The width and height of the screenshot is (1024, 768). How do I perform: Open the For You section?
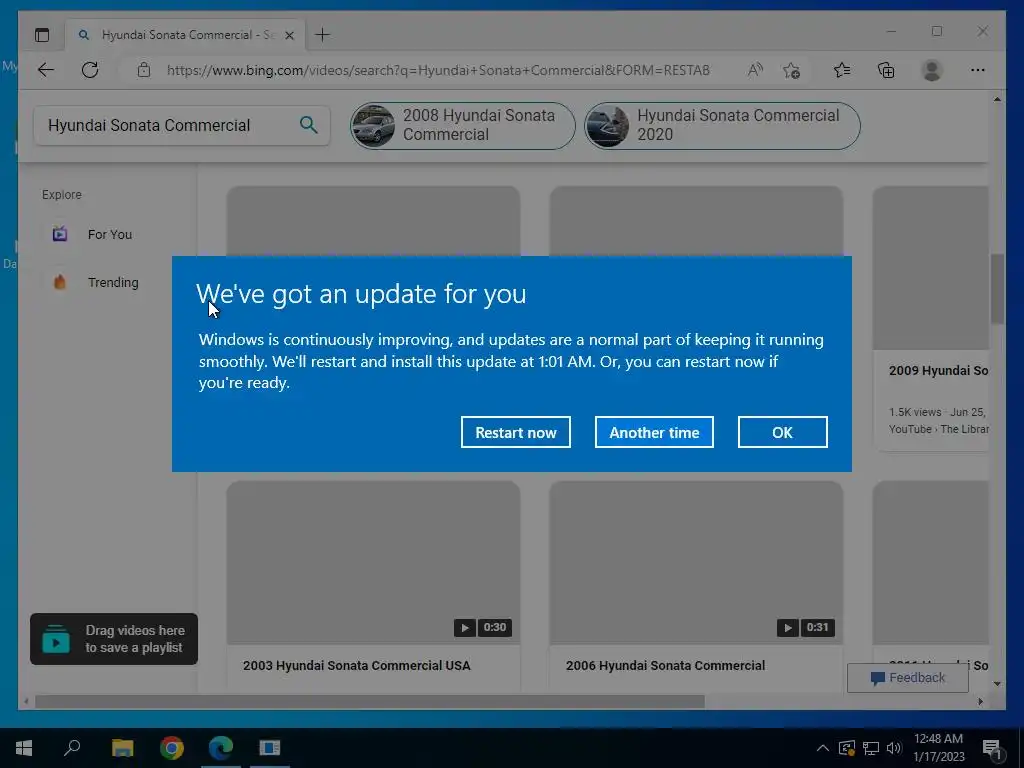[110, 234]
